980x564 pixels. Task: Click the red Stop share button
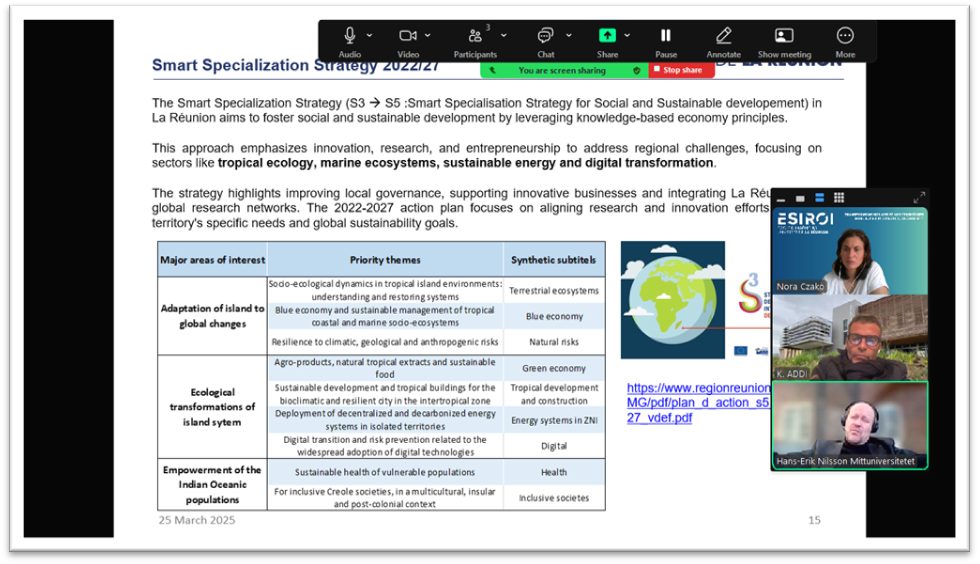(x=681, y=70)
